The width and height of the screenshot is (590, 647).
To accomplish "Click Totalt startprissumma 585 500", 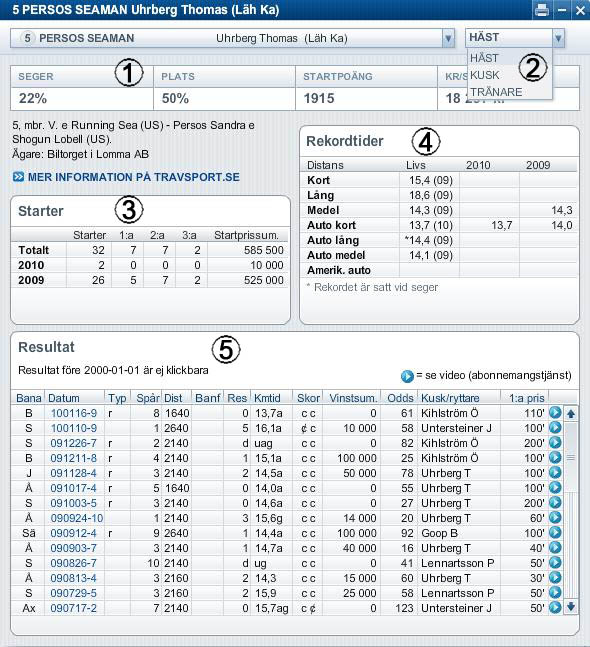I will tap(264, 250).
